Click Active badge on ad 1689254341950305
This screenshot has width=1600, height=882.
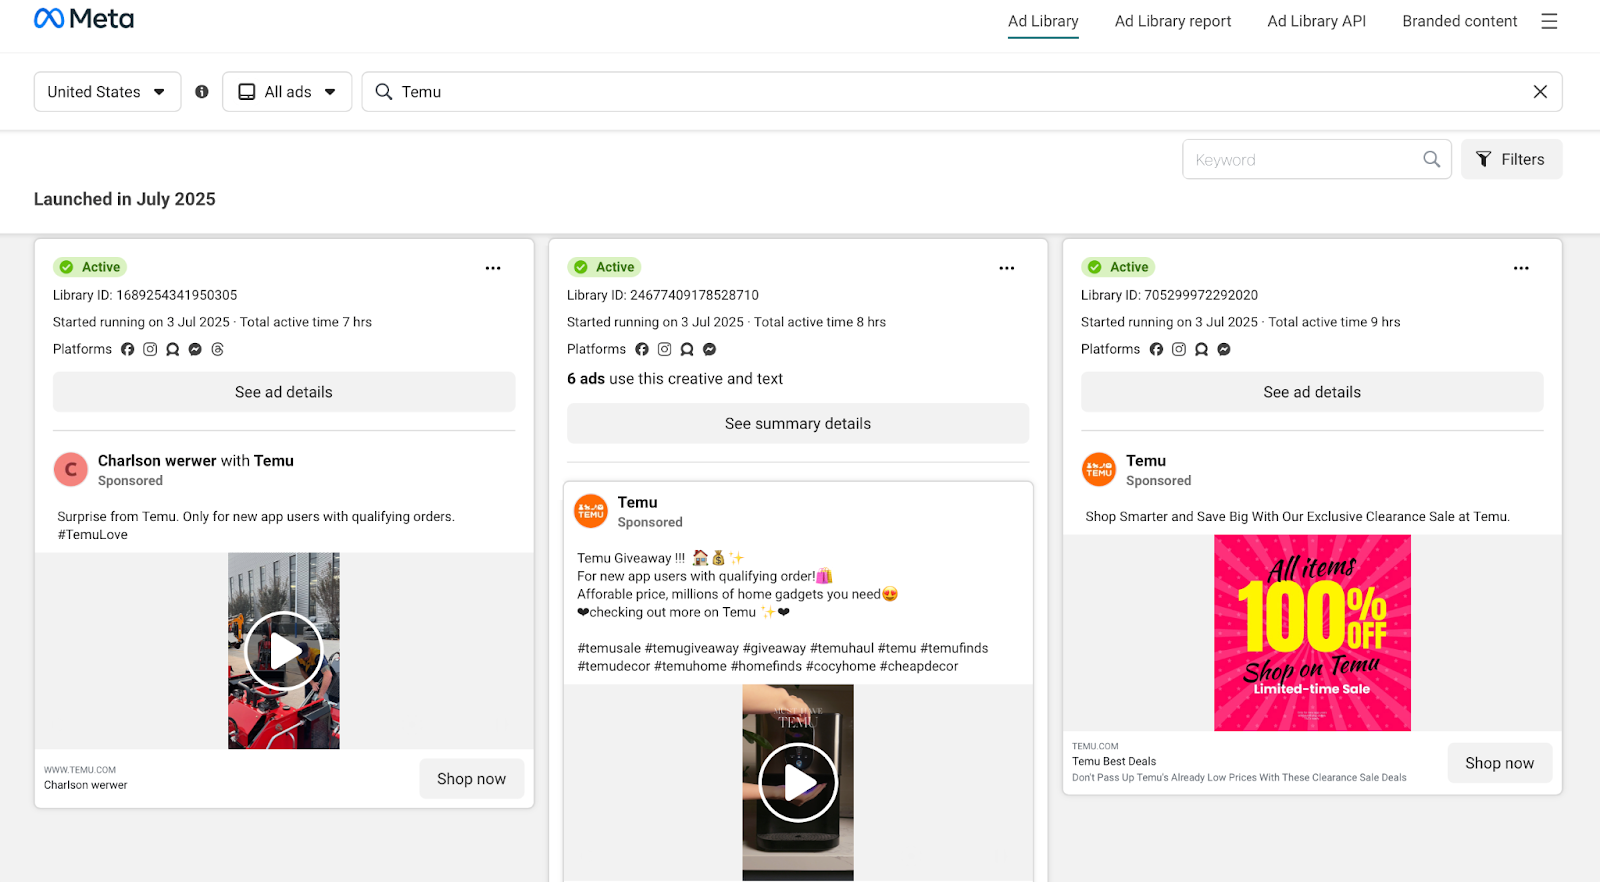click(x=90, y=267)
